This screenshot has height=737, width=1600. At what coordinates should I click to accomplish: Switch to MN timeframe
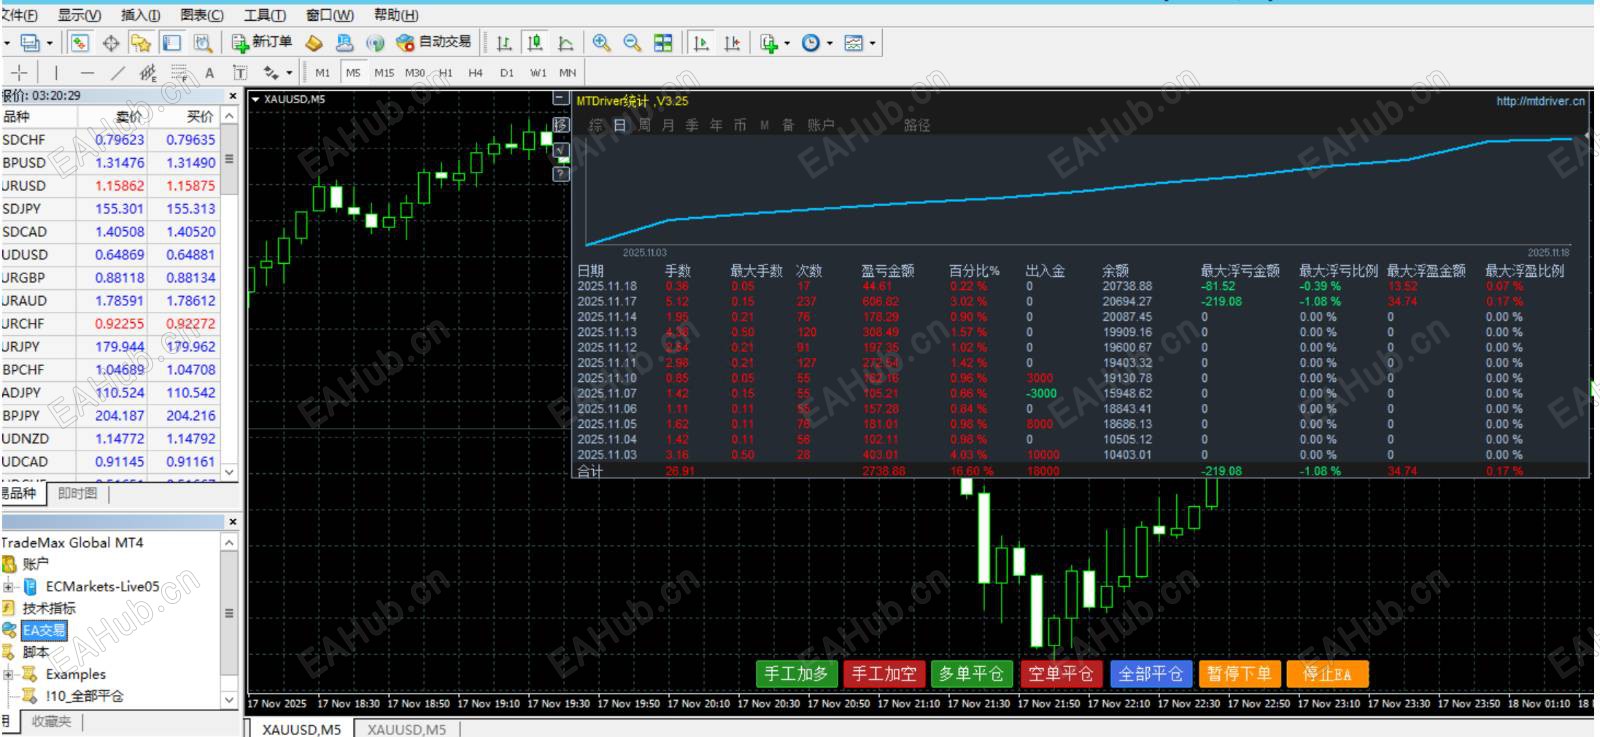tap(568, 72)
